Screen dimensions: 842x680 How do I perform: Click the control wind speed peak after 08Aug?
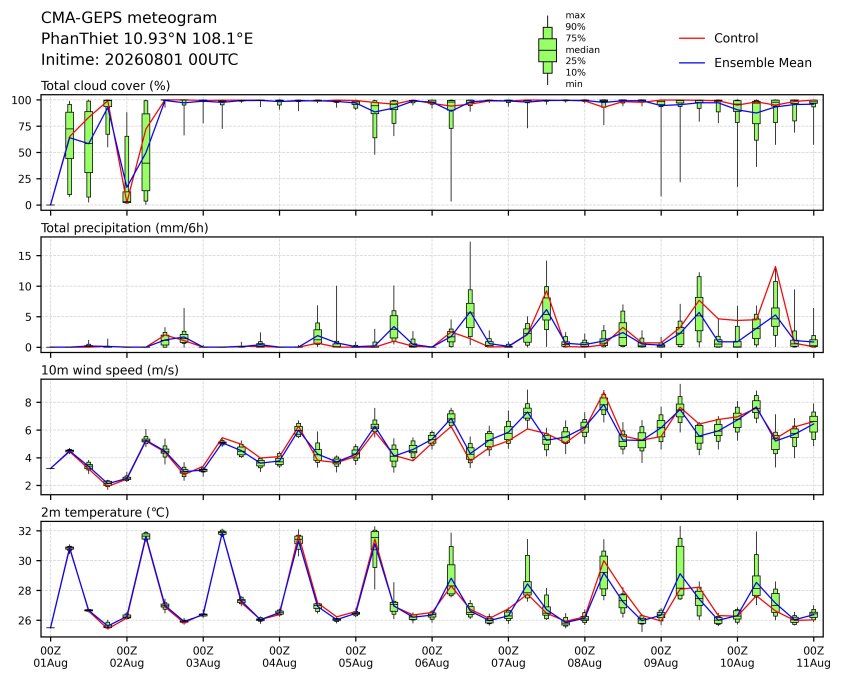tap(604, 392)
